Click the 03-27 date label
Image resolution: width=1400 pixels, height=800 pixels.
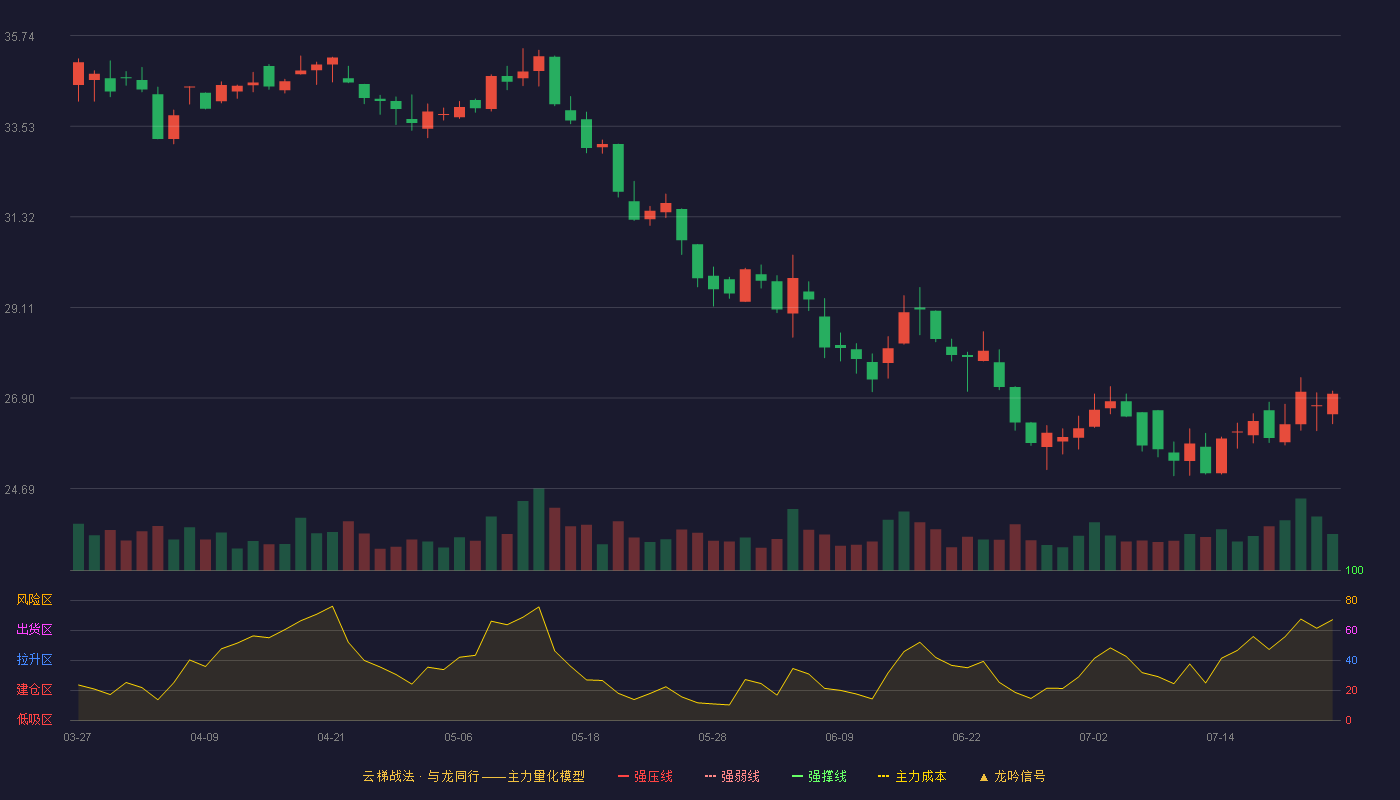77,737
